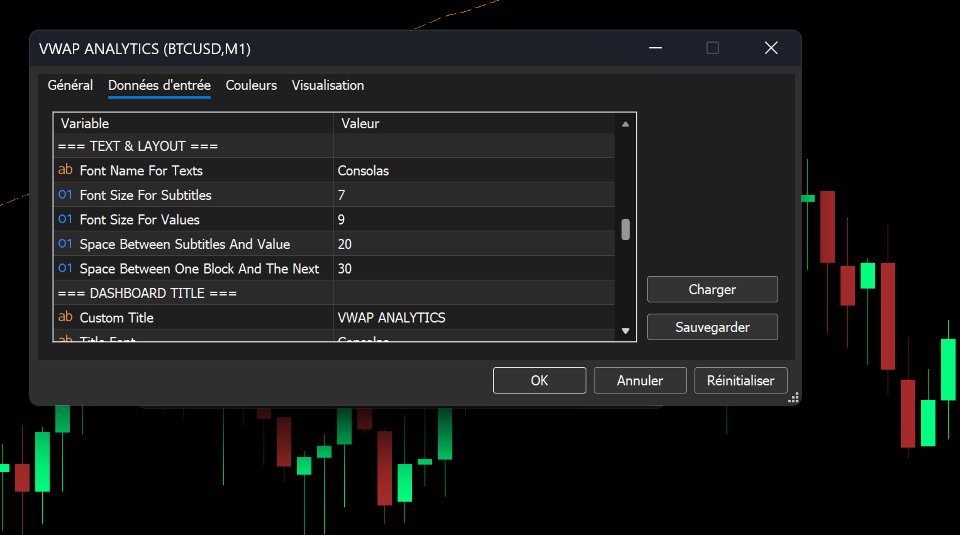Click the scroll down arrow of the parameter list
The width and height of the screenshot is (960, 535).
tap(625, 331)
